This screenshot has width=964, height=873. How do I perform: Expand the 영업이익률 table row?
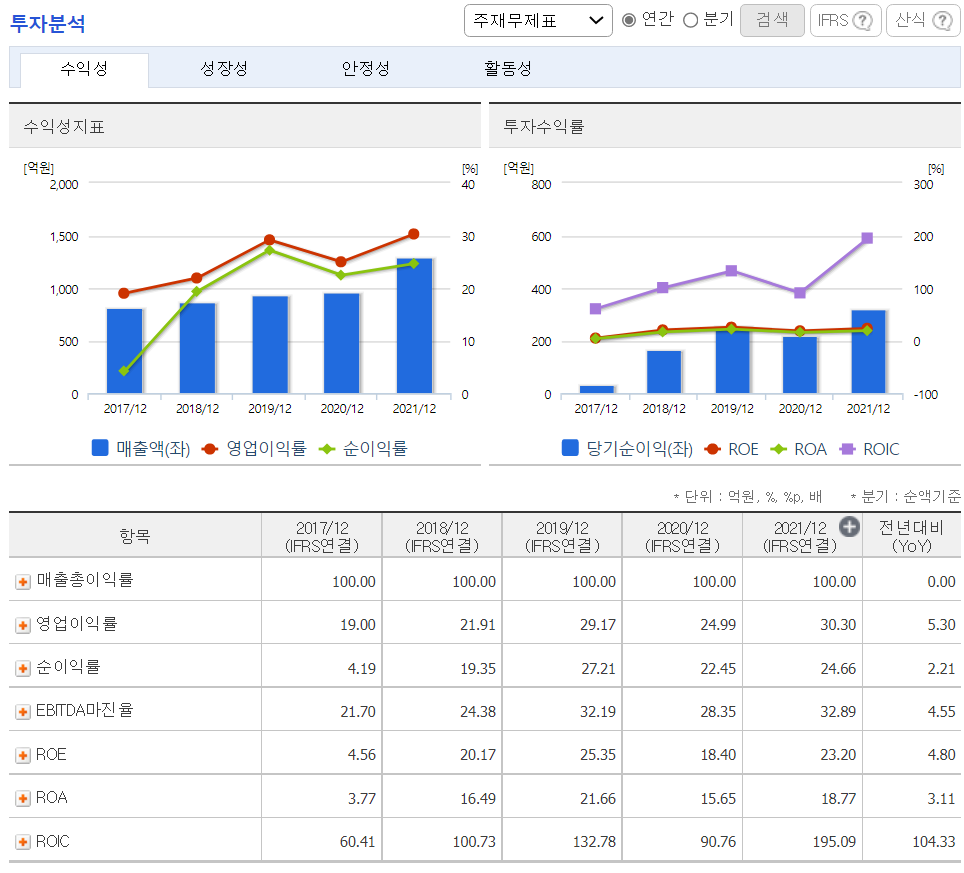[x=23, y=625]
